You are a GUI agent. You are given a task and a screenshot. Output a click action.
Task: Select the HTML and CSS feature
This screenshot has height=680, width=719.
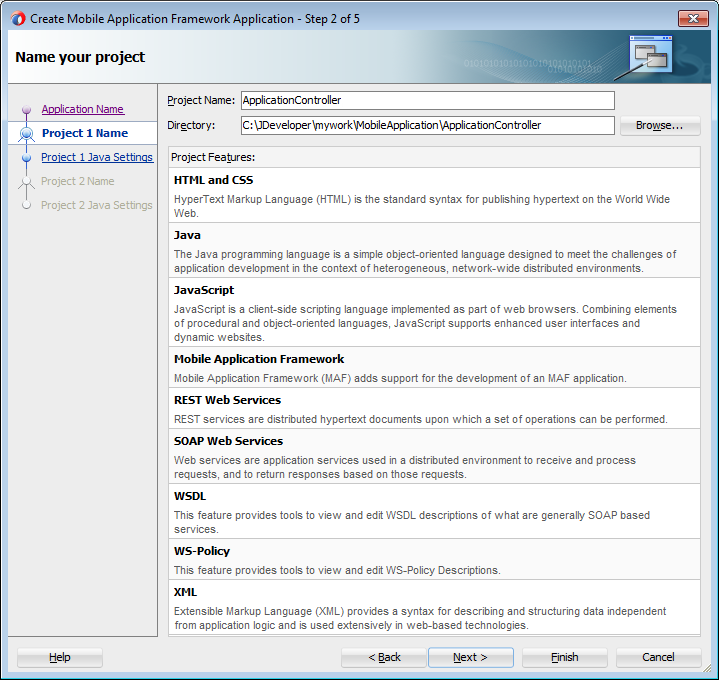434,195
